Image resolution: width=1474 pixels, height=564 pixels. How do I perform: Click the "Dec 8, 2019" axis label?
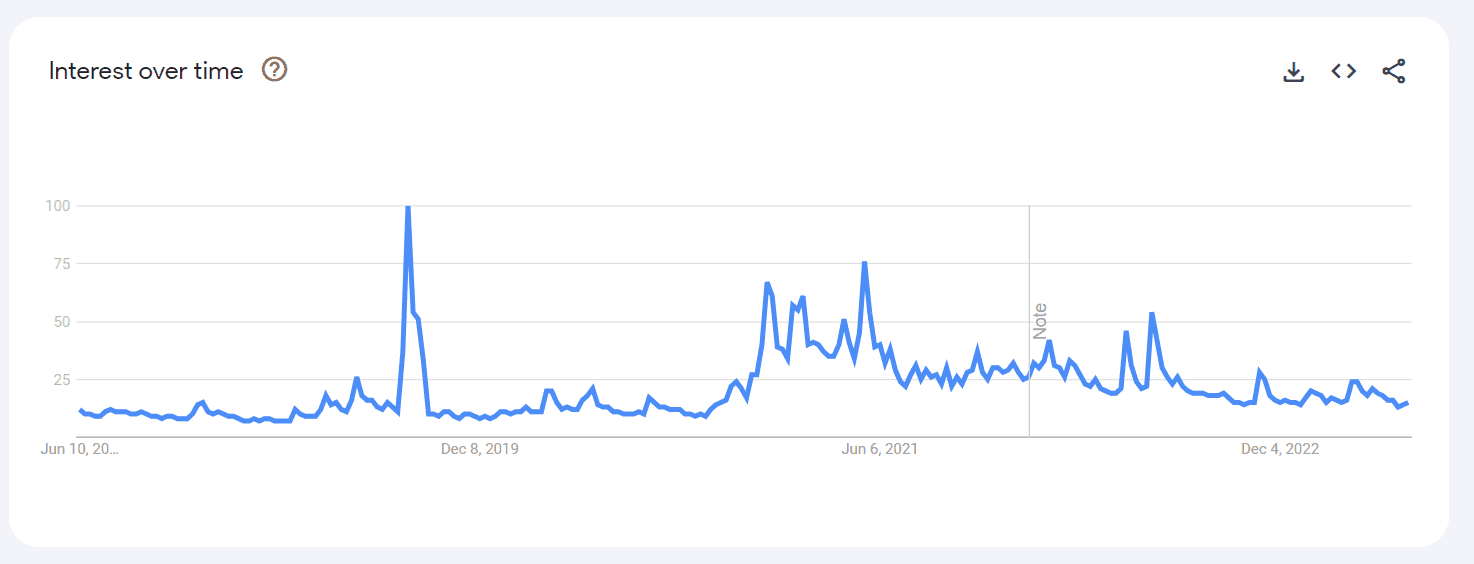480,449
